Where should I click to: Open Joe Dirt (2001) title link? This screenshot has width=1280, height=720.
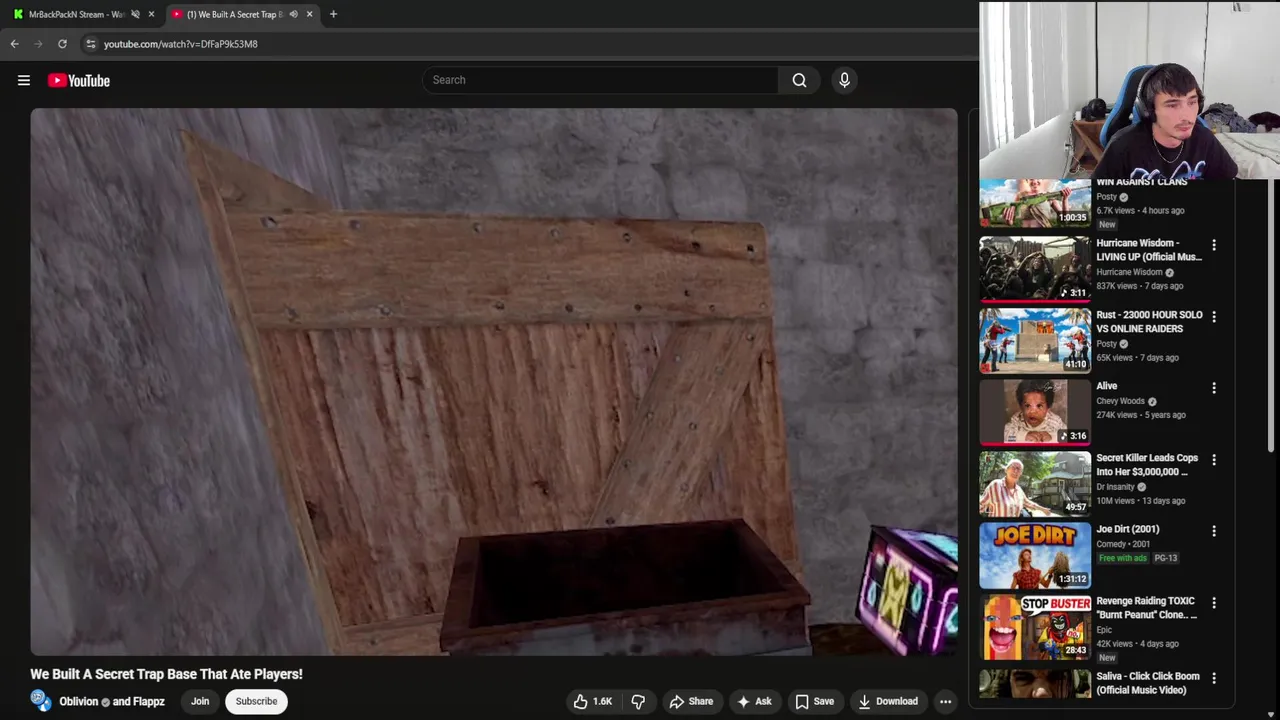(1128, 529)
